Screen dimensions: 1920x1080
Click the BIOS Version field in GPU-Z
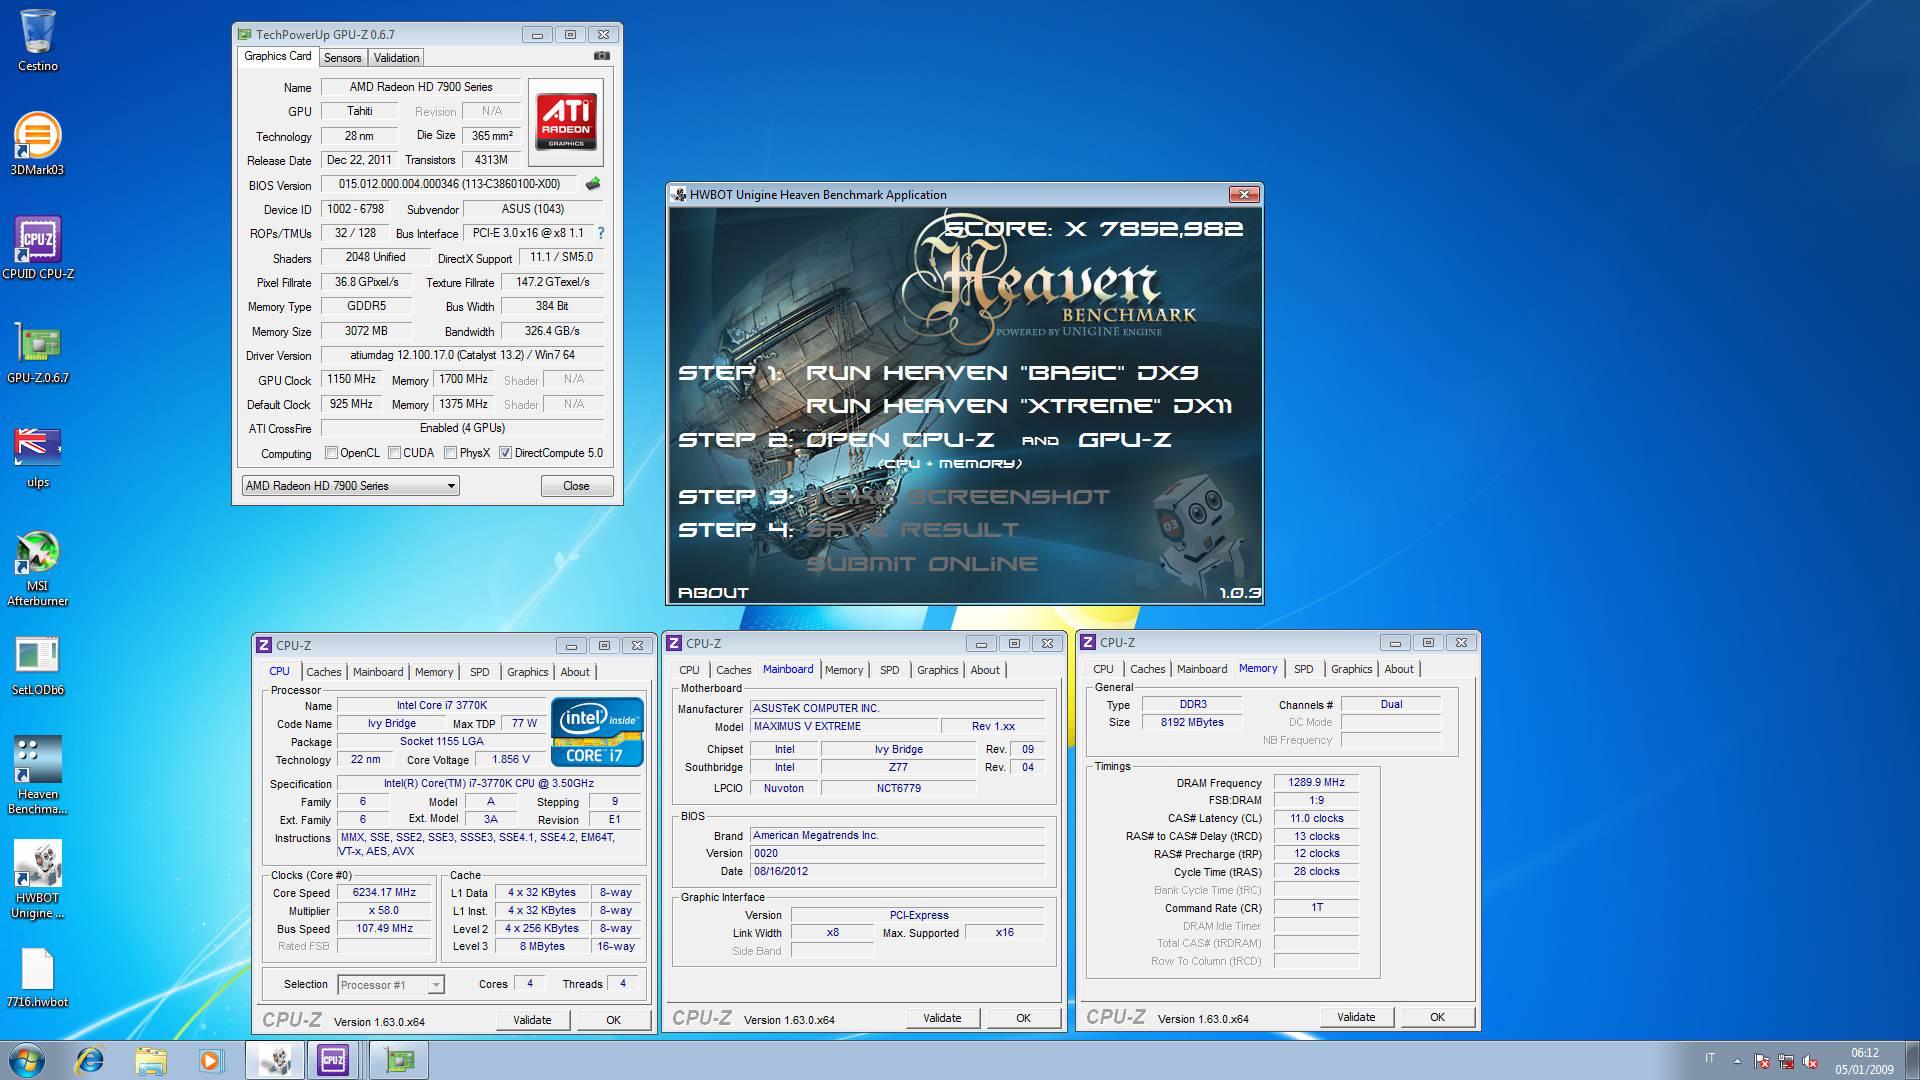coord(449,185)
